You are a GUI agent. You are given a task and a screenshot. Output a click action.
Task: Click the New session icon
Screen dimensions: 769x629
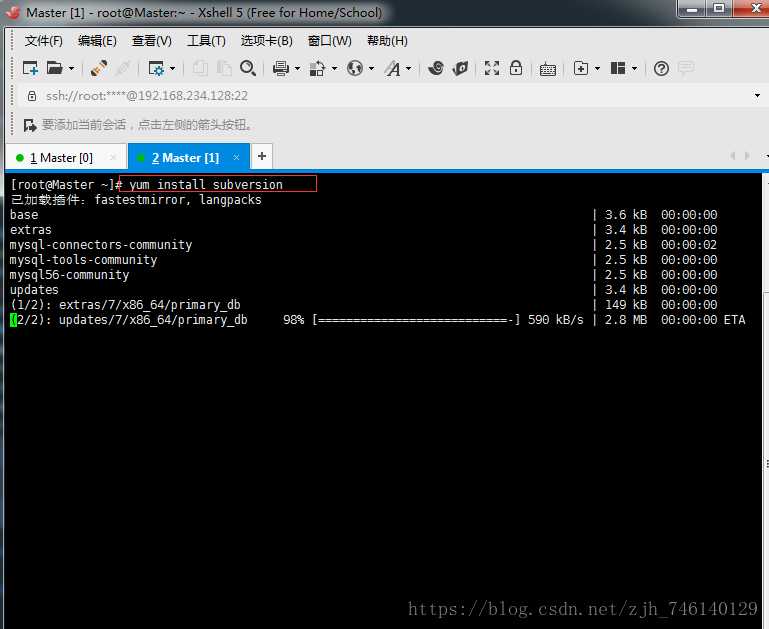pyautogui.click(x=30, y=68)
